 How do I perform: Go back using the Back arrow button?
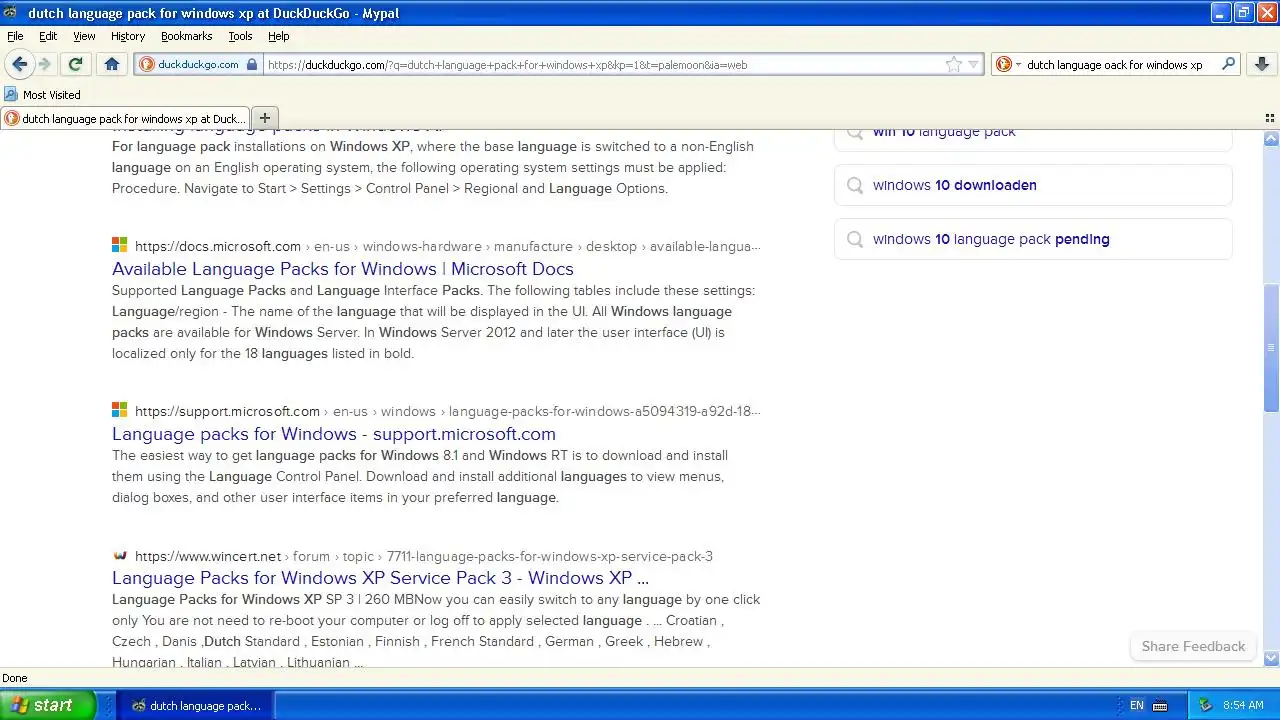[19, 64]
